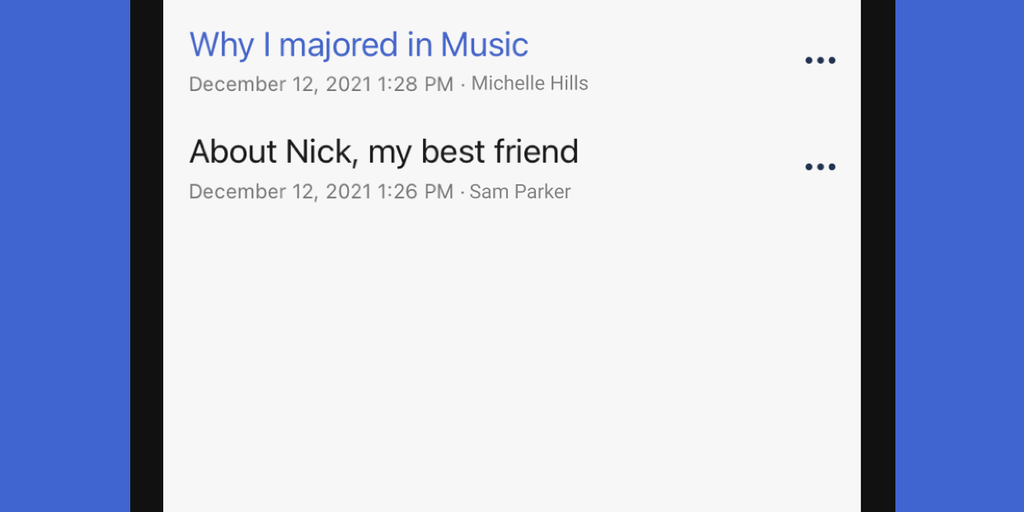Click the December 12, 2021 date above Sam Parker's post
This screenshot has height=512, width=1024.
click(280, 84)
